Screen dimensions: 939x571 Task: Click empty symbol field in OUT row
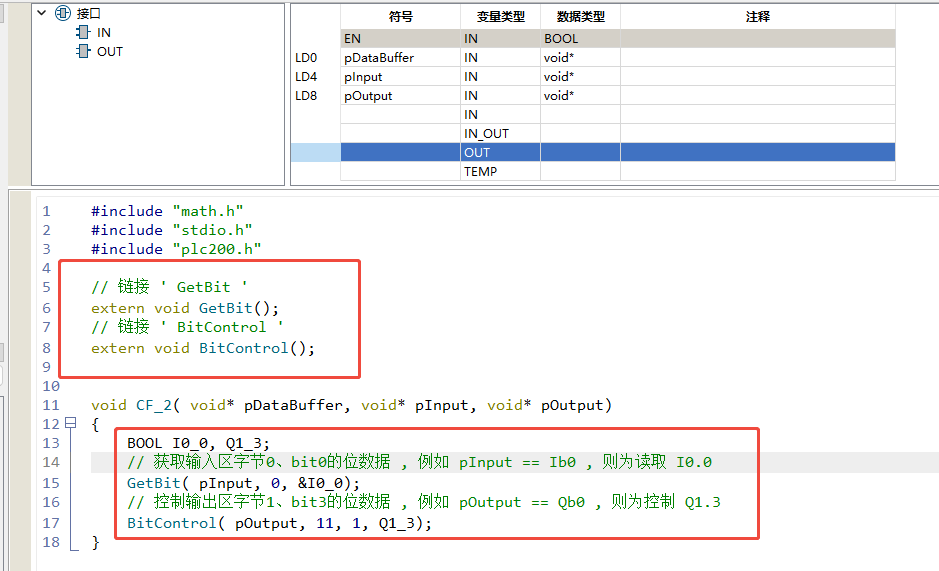pos(401,153)
